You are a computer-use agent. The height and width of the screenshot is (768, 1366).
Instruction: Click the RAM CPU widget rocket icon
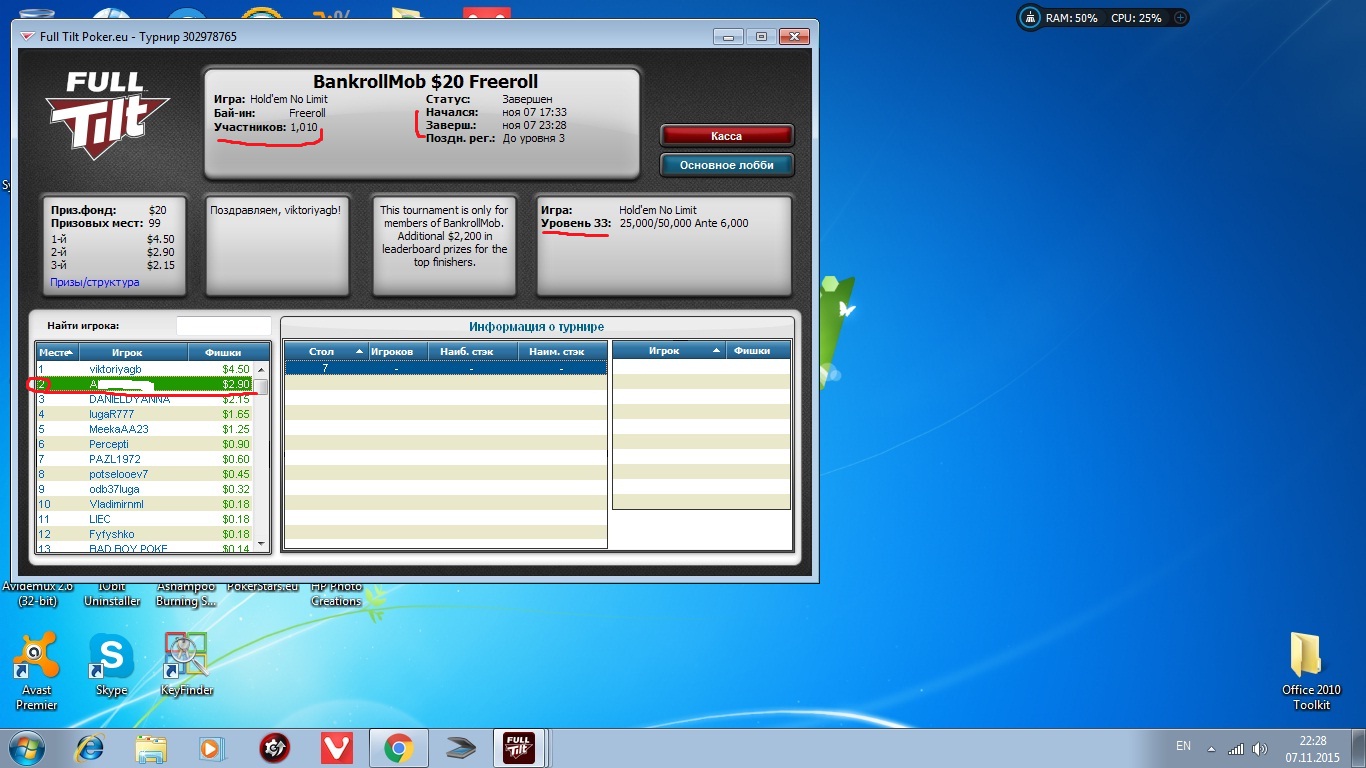tap(1031, 18)
